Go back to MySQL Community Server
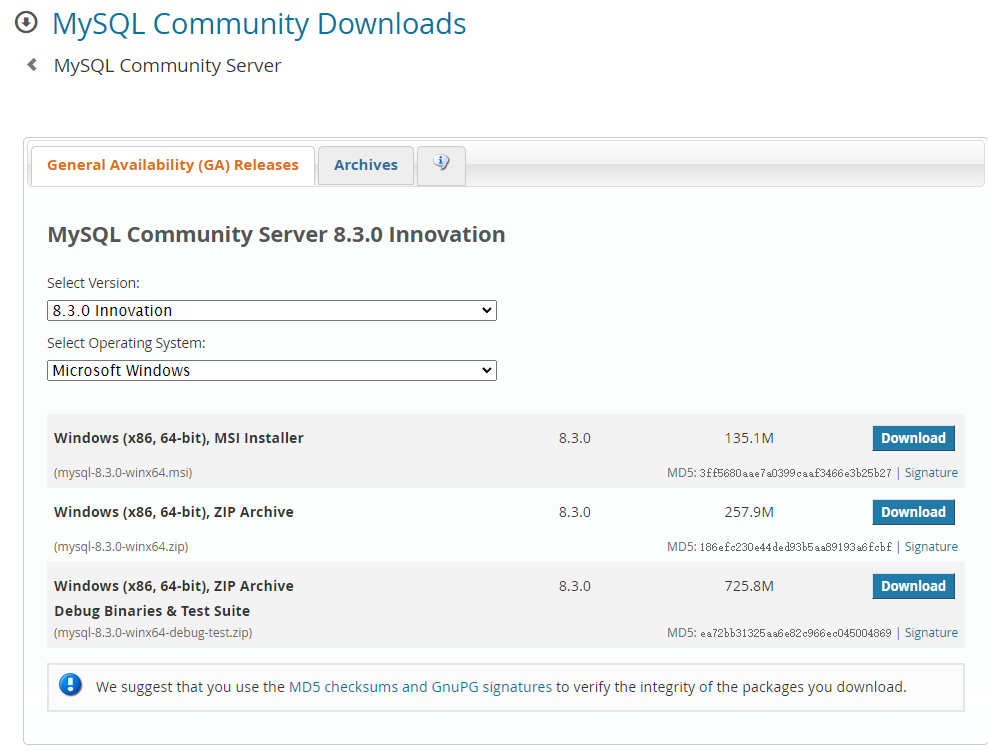The height and width of the screenshot is (751, 988). pyautogui.click(x=168, y=66)
